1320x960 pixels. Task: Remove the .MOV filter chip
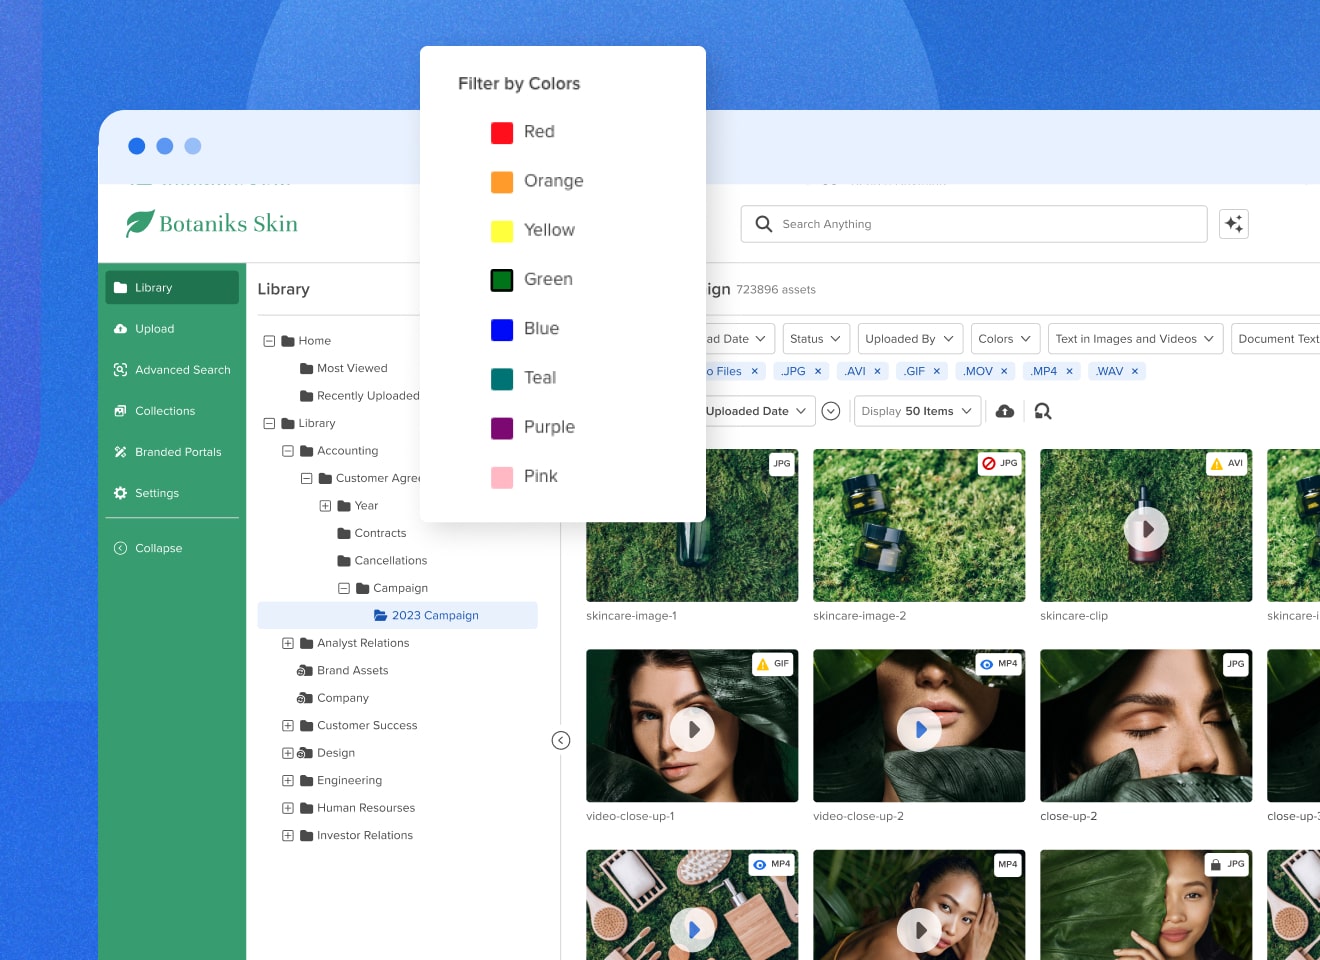tap(1004, 371)
